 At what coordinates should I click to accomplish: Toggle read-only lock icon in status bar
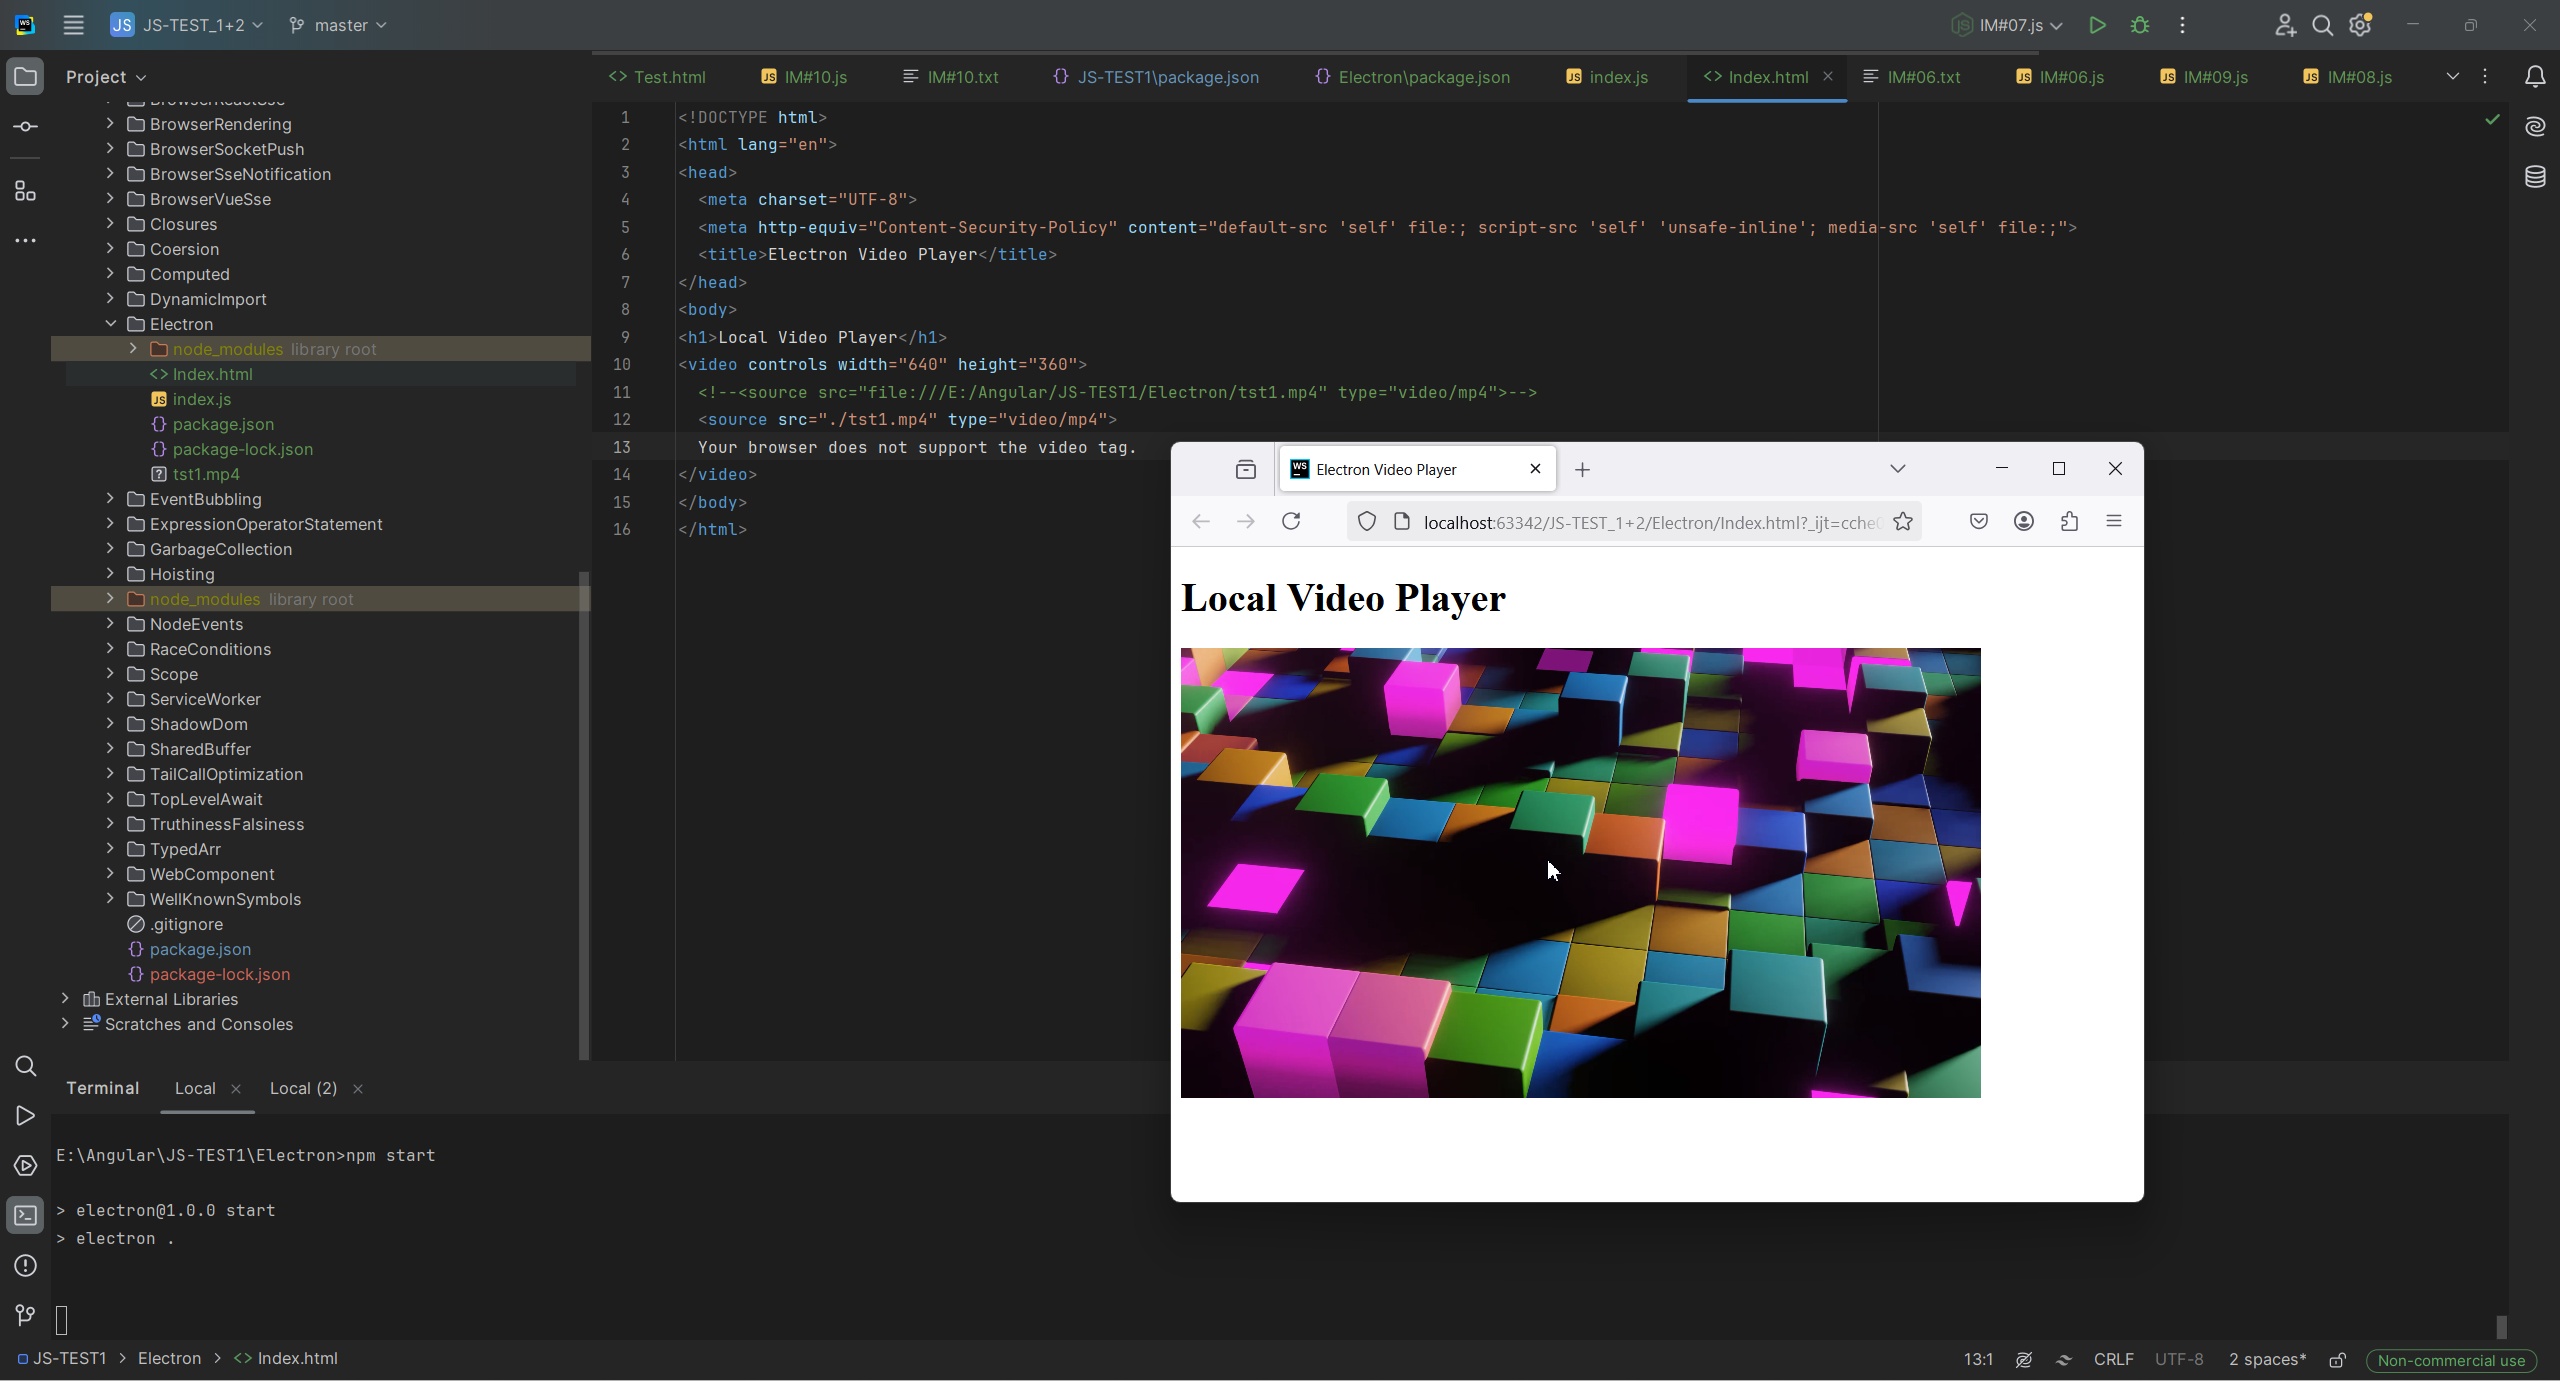point(2337,1360)
